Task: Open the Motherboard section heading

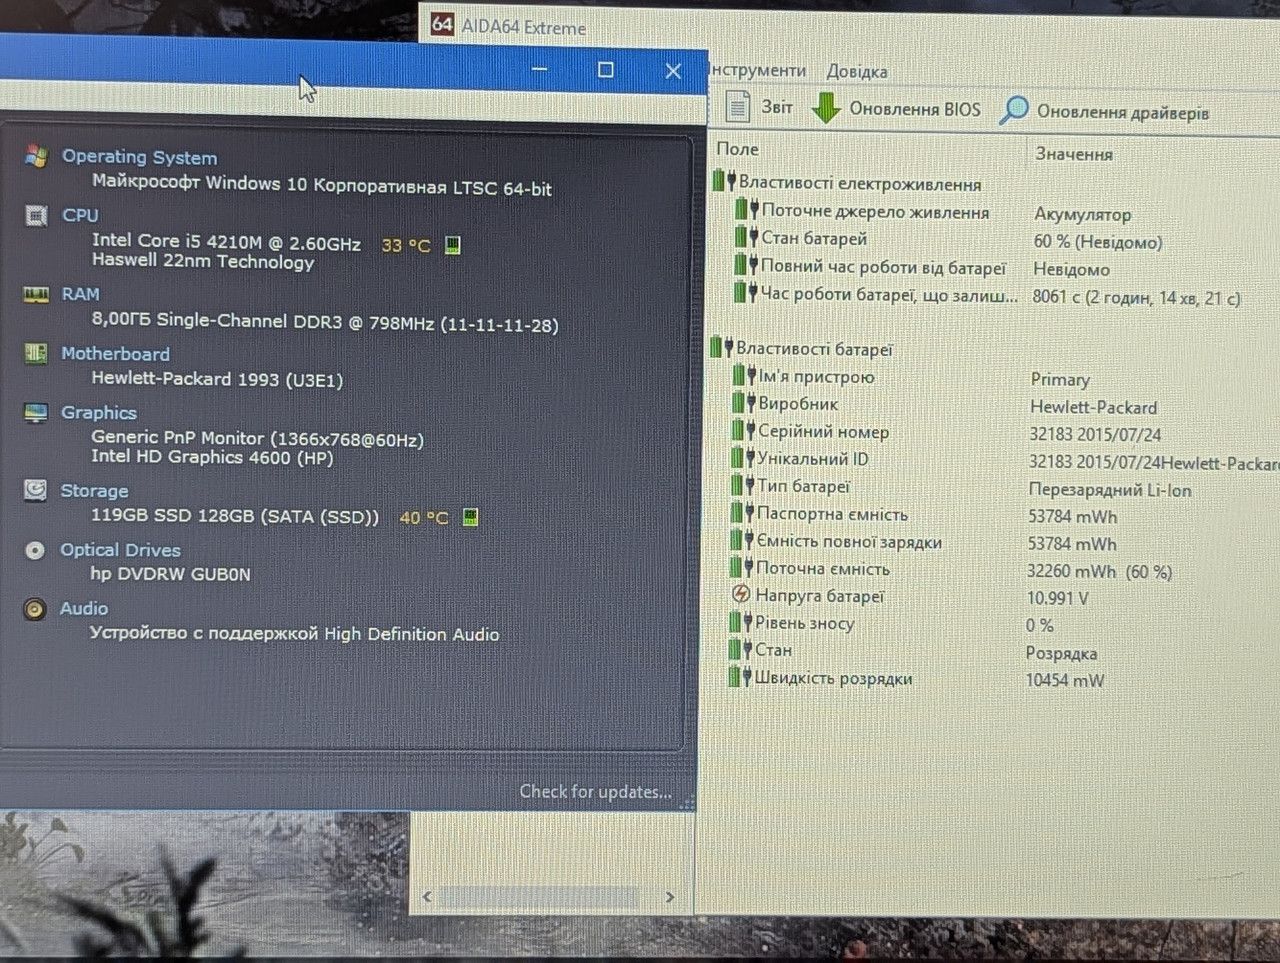Action: [115, 354]
